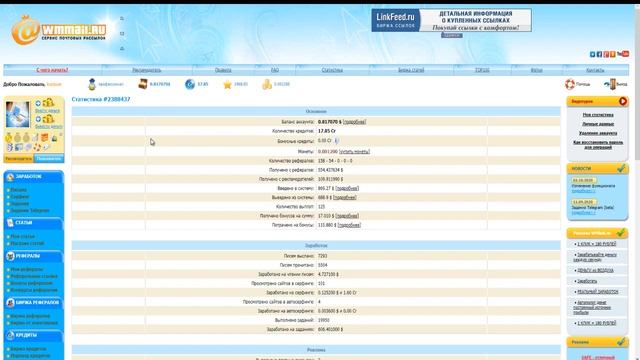Open 'РЕАЛЬНЫЙ ЗАРАБОТОК' ad link
This screenshot has height=360, width=640.
click(x=598, y=292)
